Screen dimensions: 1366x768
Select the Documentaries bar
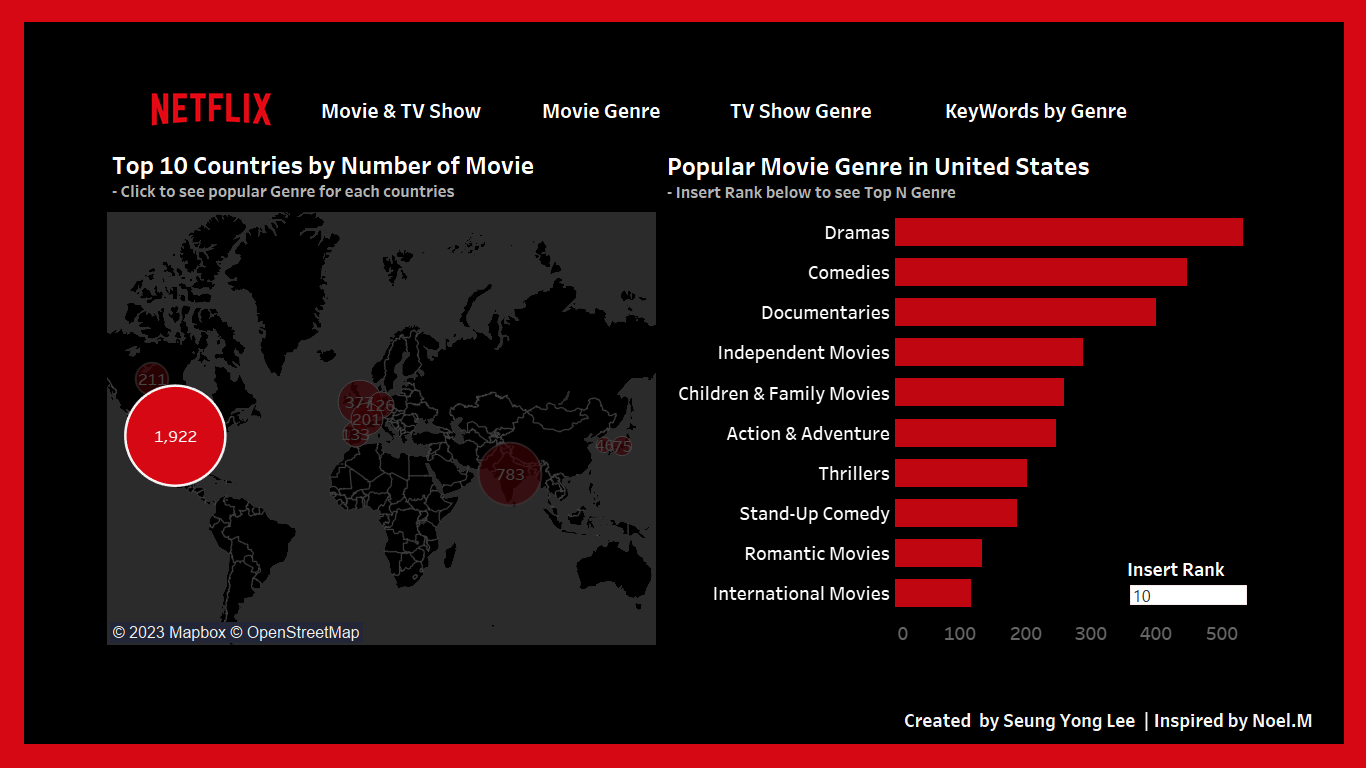[x=1025, y=312]
